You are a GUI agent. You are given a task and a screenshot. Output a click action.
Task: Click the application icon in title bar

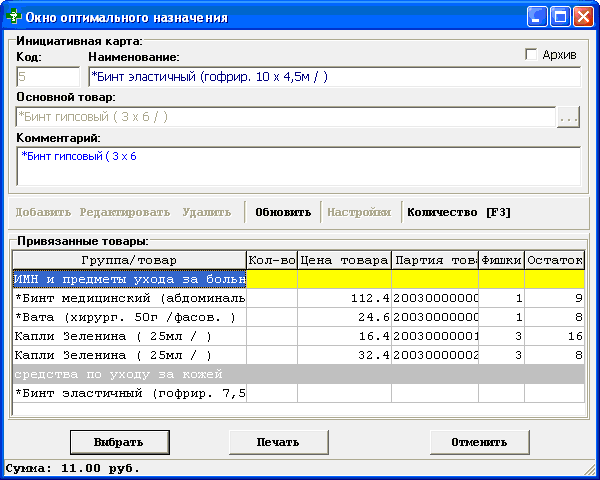click(14, 17)
